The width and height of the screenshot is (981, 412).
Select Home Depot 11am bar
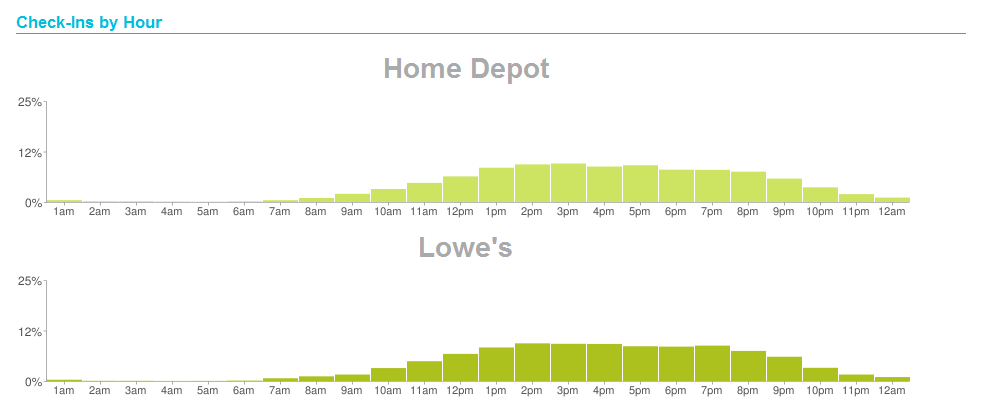[424, 193]
